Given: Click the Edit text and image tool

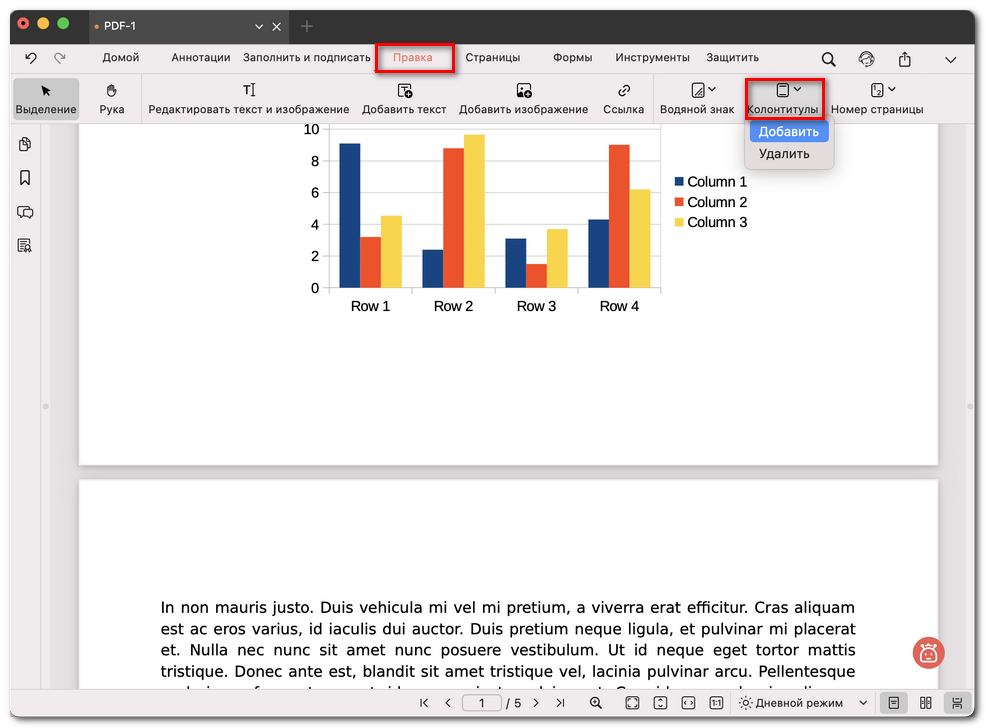Looking at the screenshot, I should pyautogui.click(x=249, y=98).
